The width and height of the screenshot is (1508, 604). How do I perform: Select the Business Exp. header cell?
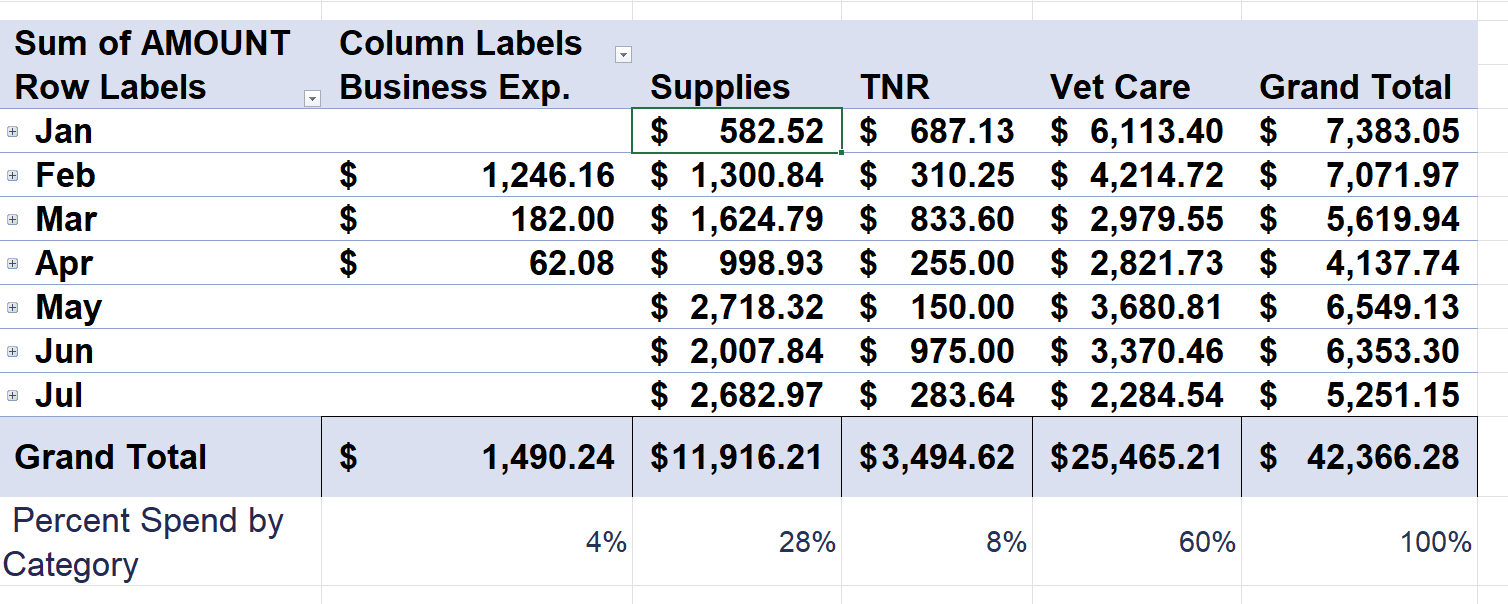tap(455, 87)
